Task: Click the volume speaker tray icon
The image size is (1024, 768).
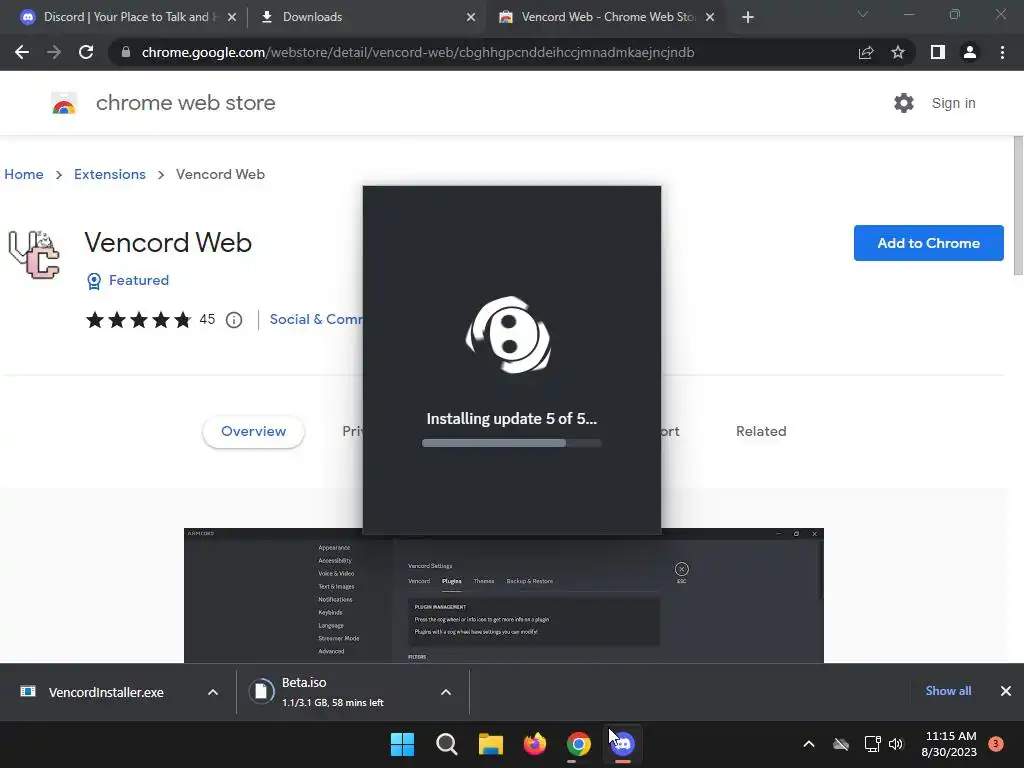Action: (896, 744)
